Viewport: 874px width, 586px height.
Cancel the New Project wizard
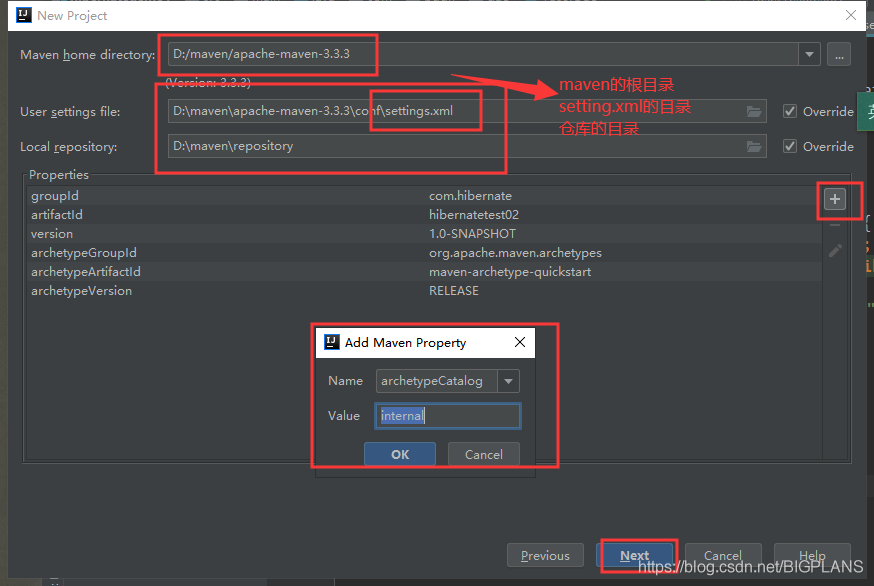[723, 555]
